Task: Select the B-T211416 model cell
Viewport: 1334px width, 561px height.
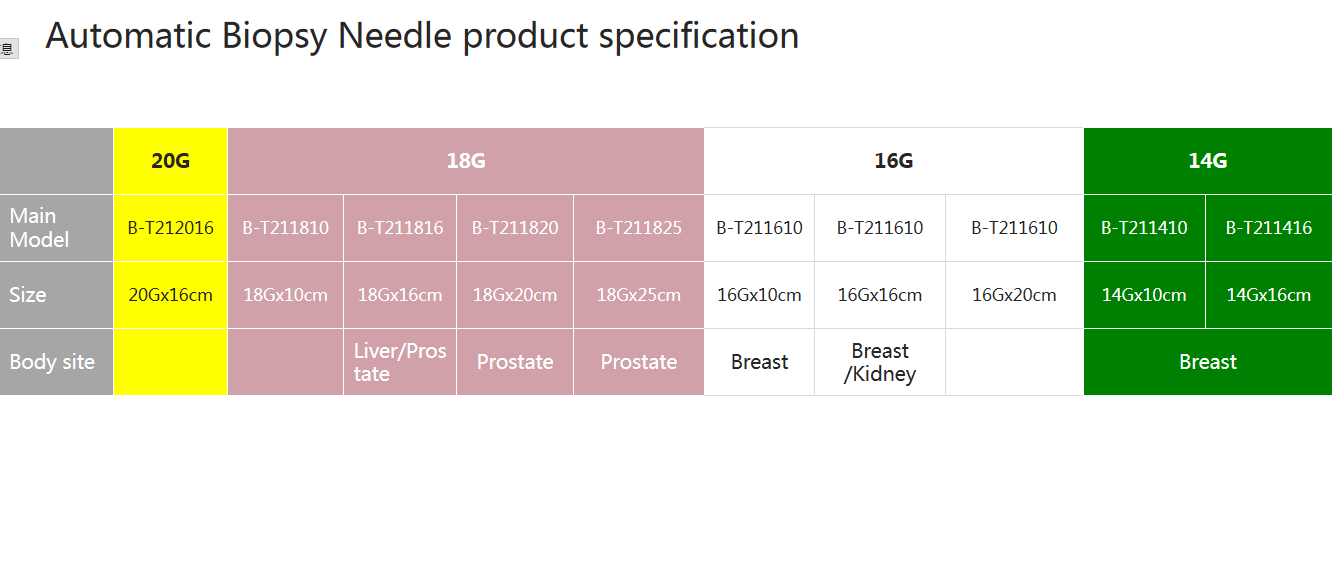Action: pos(1269,228)
